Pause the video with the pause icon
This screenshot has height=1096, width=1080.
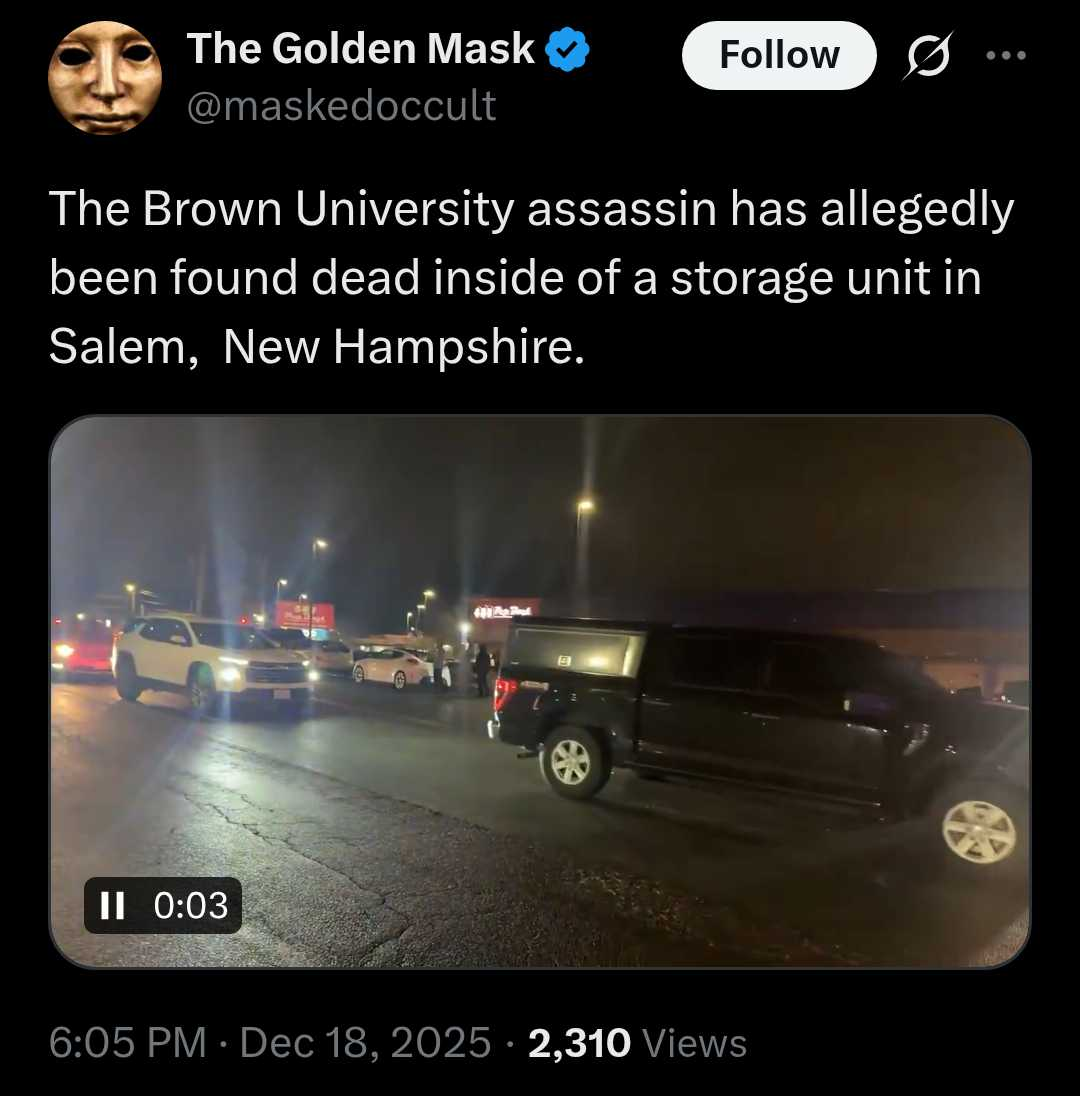pos(112,905)
